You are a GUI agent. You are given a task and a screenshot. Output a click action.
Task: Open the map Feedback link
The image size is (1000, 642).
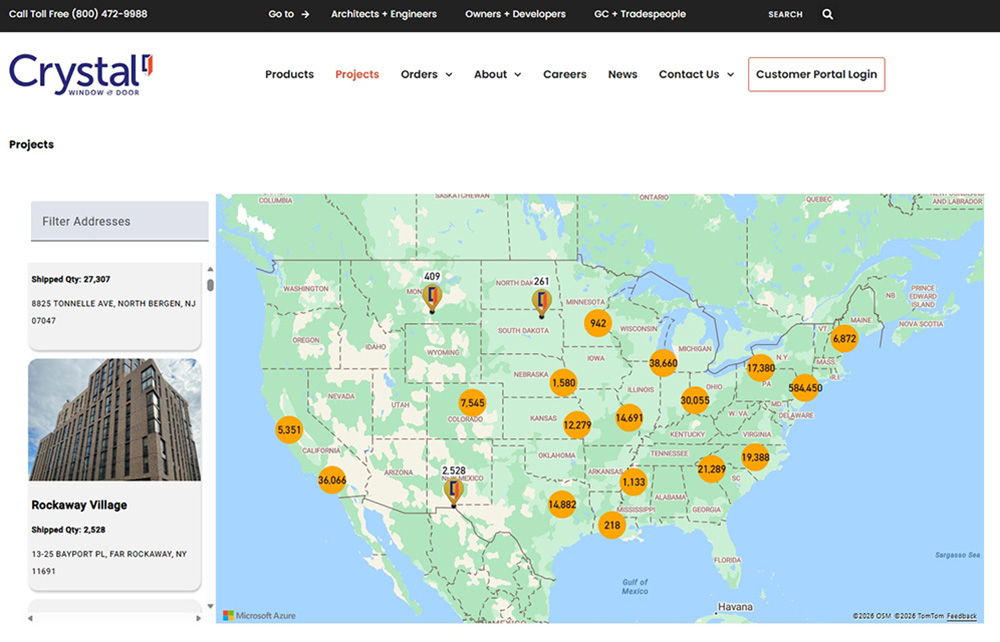tap(962, 616)
